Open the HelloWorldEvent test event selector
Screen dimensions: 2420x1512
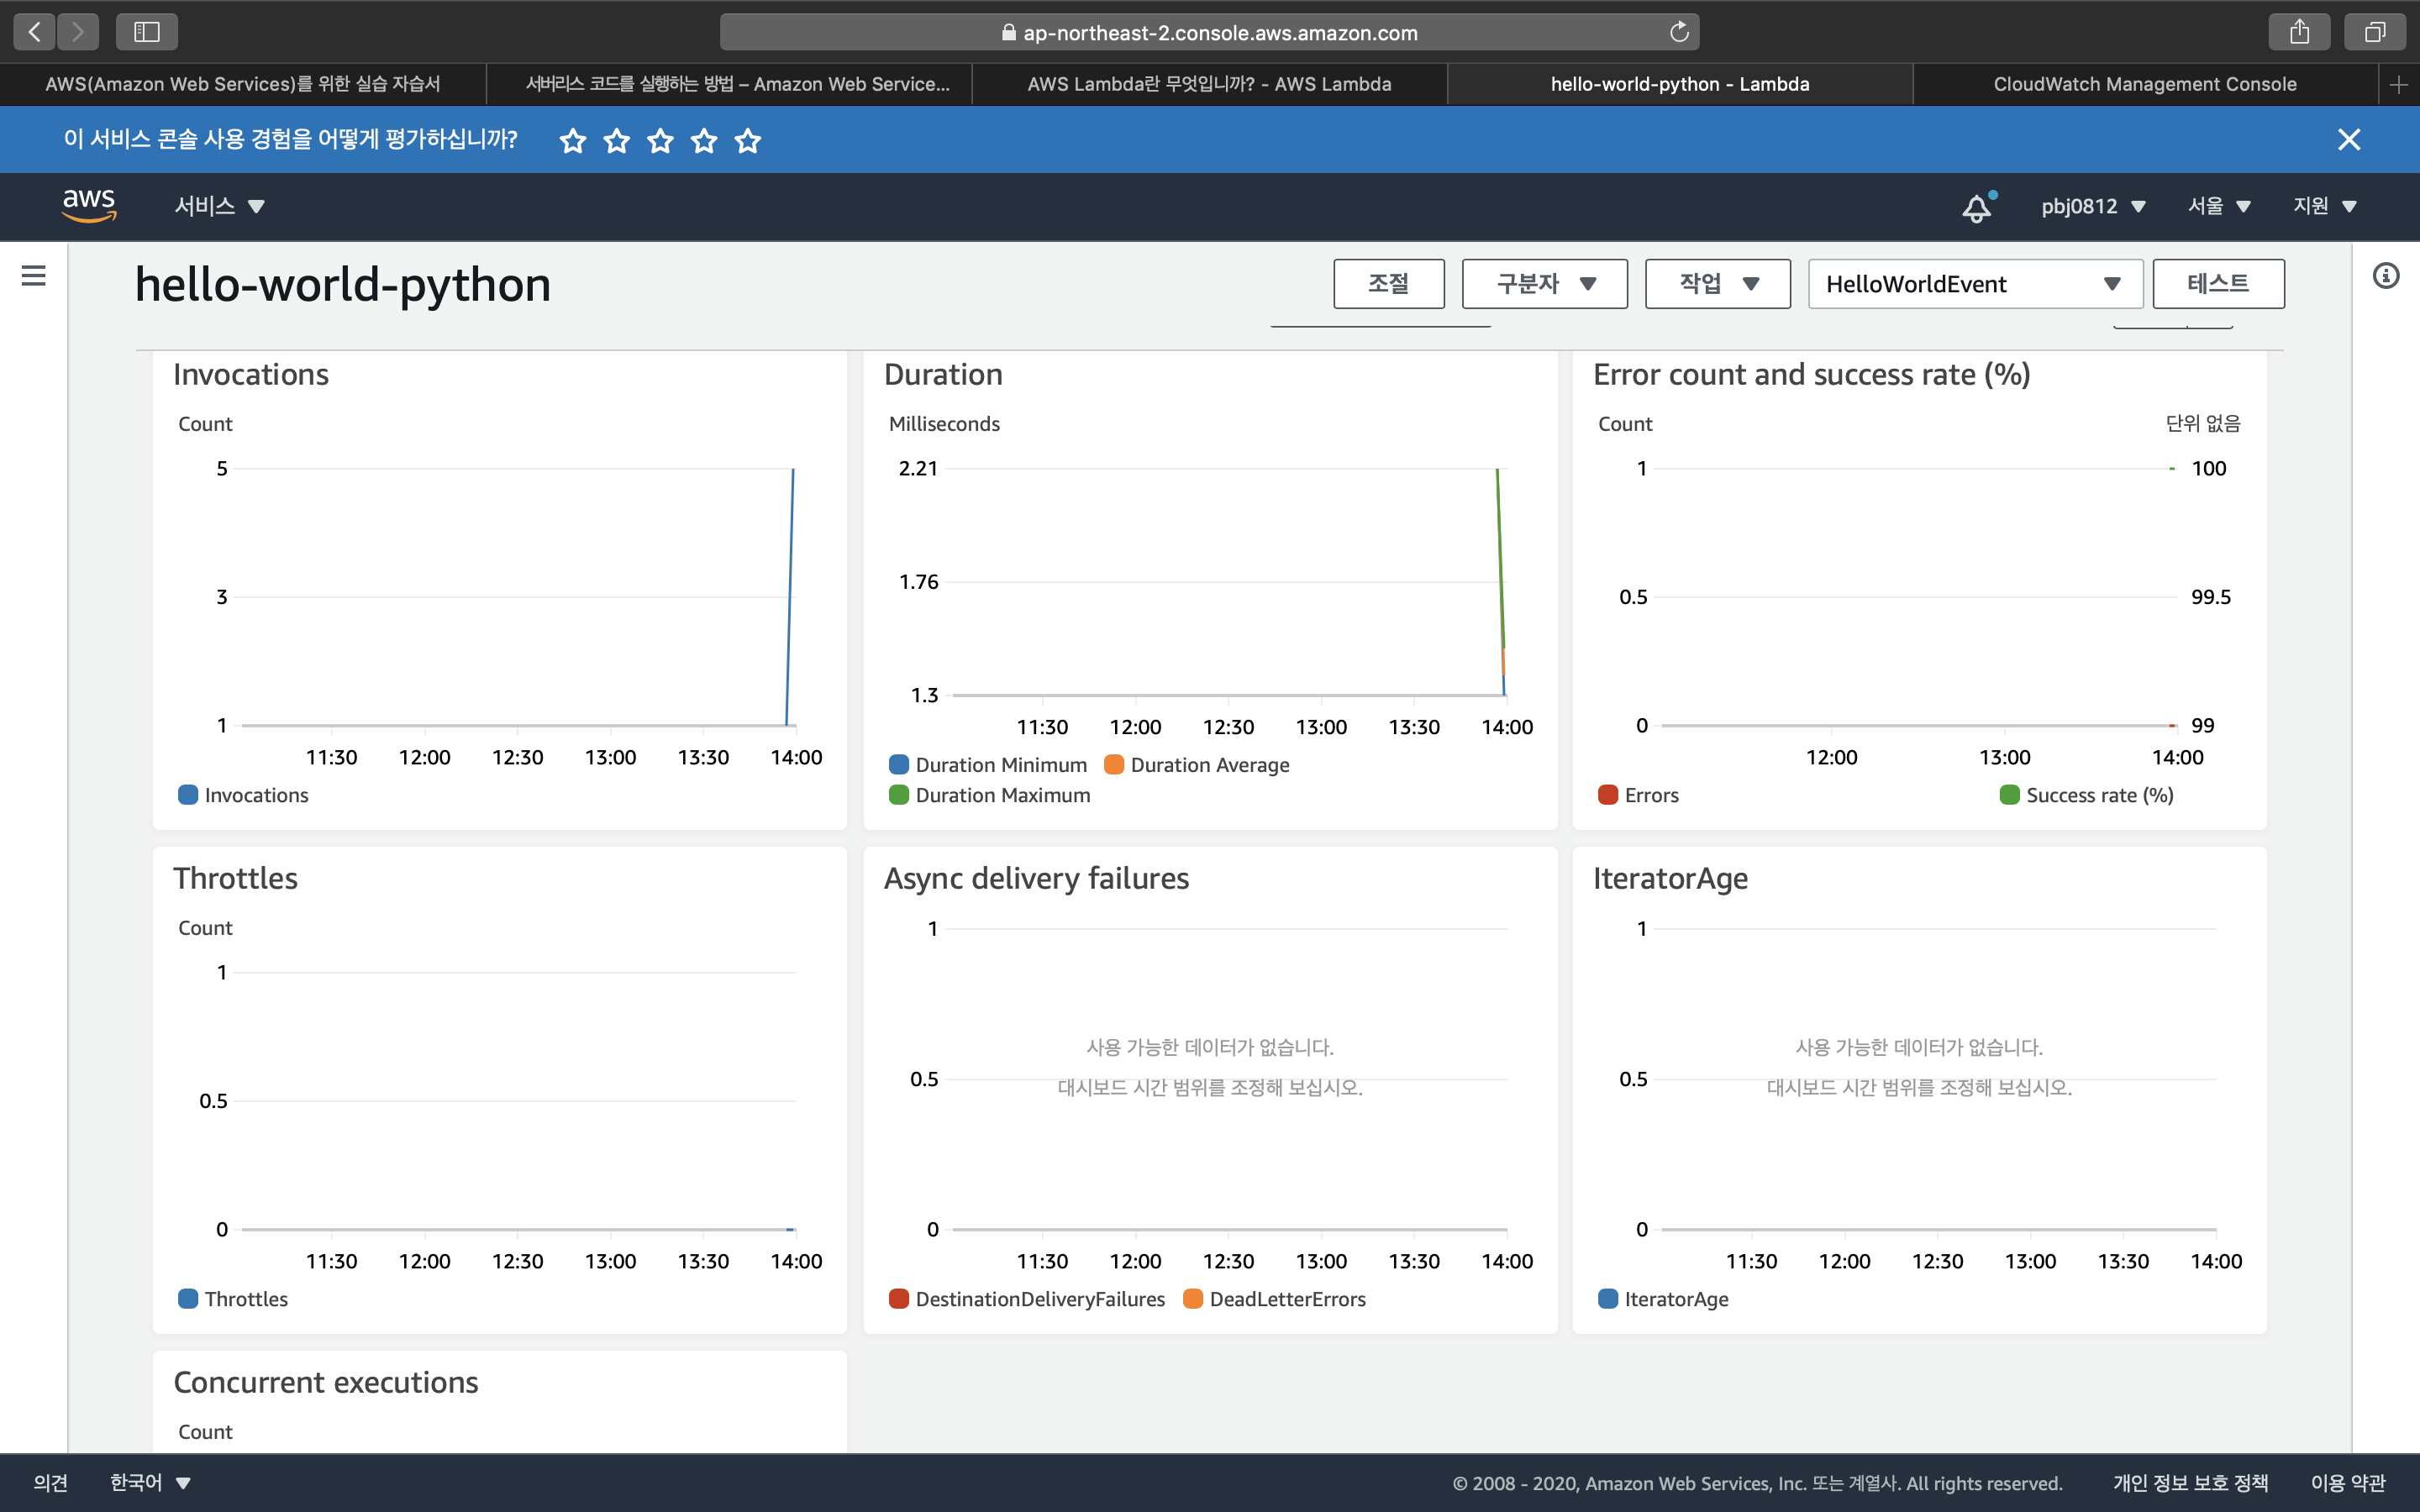click(1974, 284)
